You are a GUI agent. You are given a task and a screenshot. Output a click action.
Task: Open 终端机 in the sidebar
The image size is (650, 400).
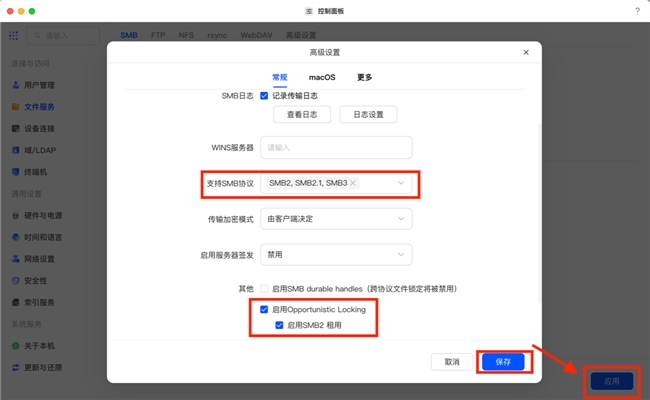[35, 172]
